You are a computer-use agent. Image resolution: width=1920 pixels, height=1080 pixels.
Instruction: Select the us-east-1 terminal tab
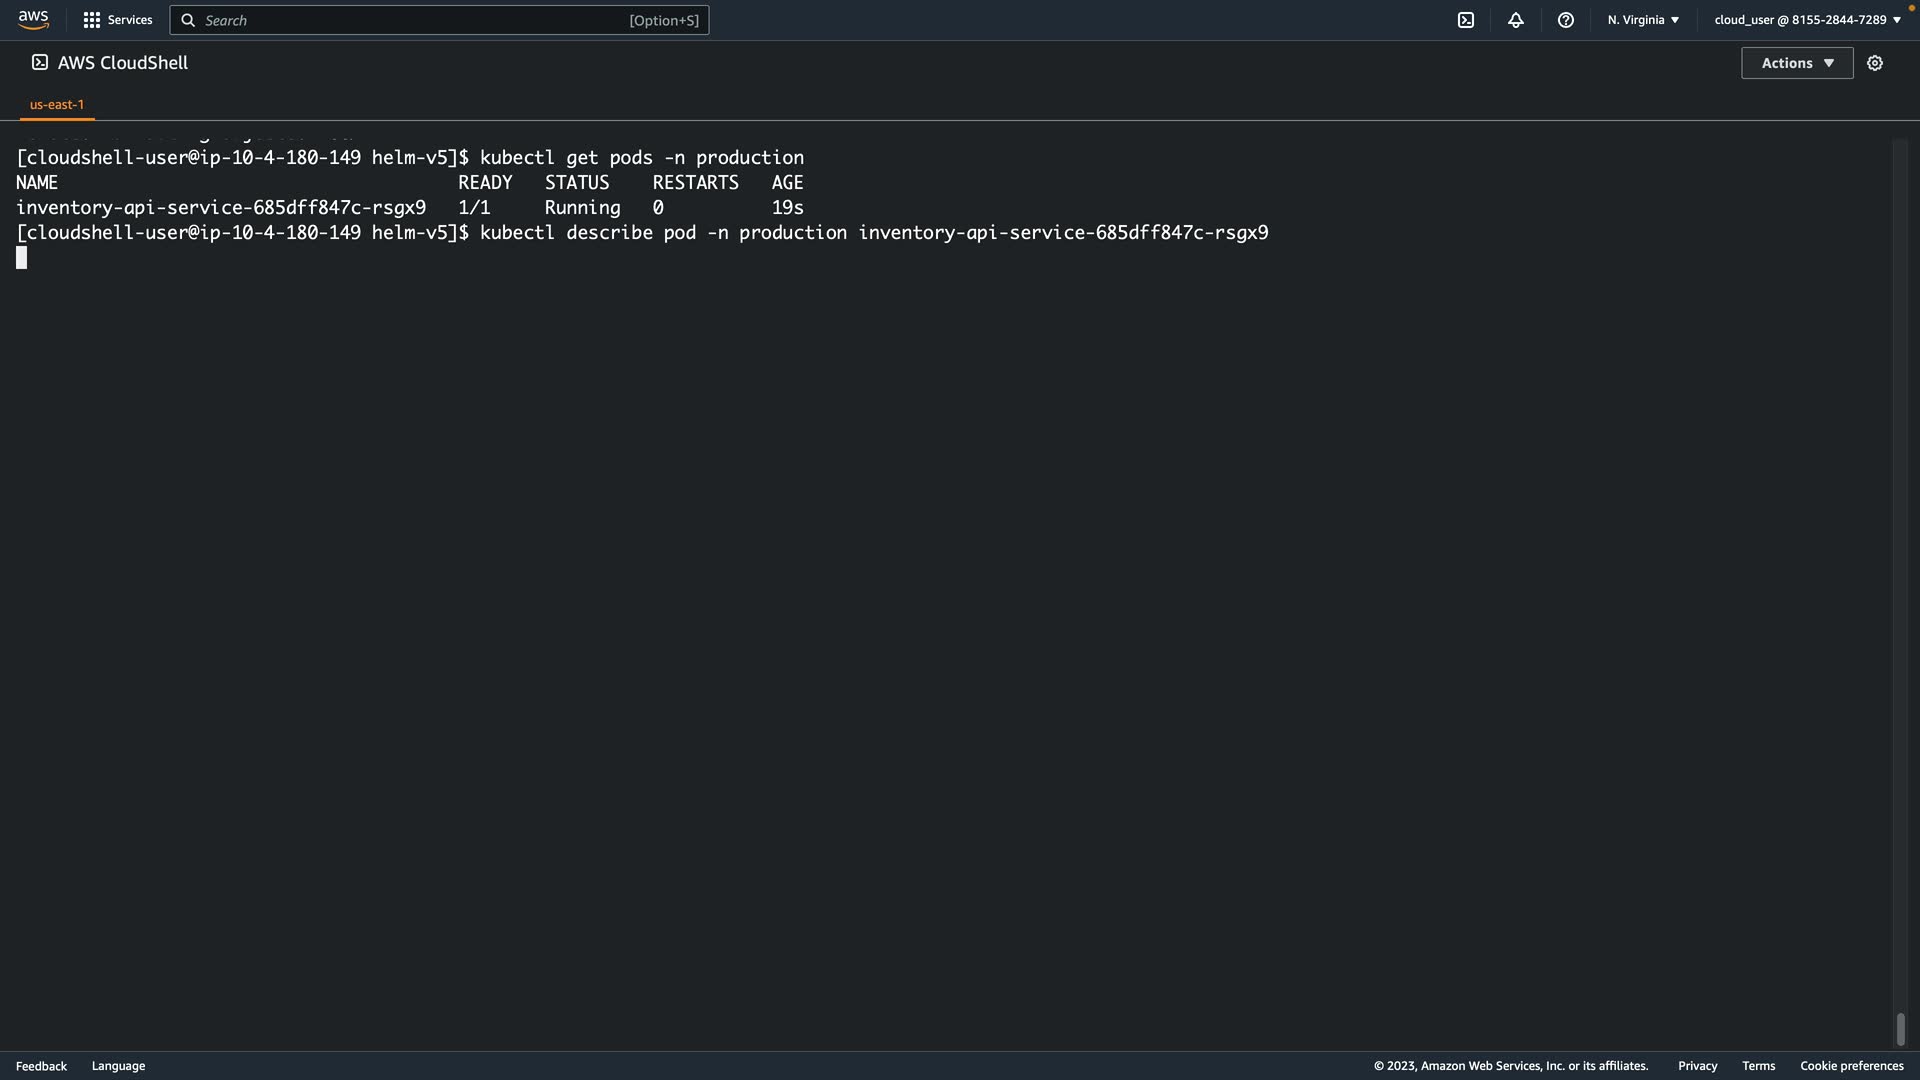click(57, 104)
